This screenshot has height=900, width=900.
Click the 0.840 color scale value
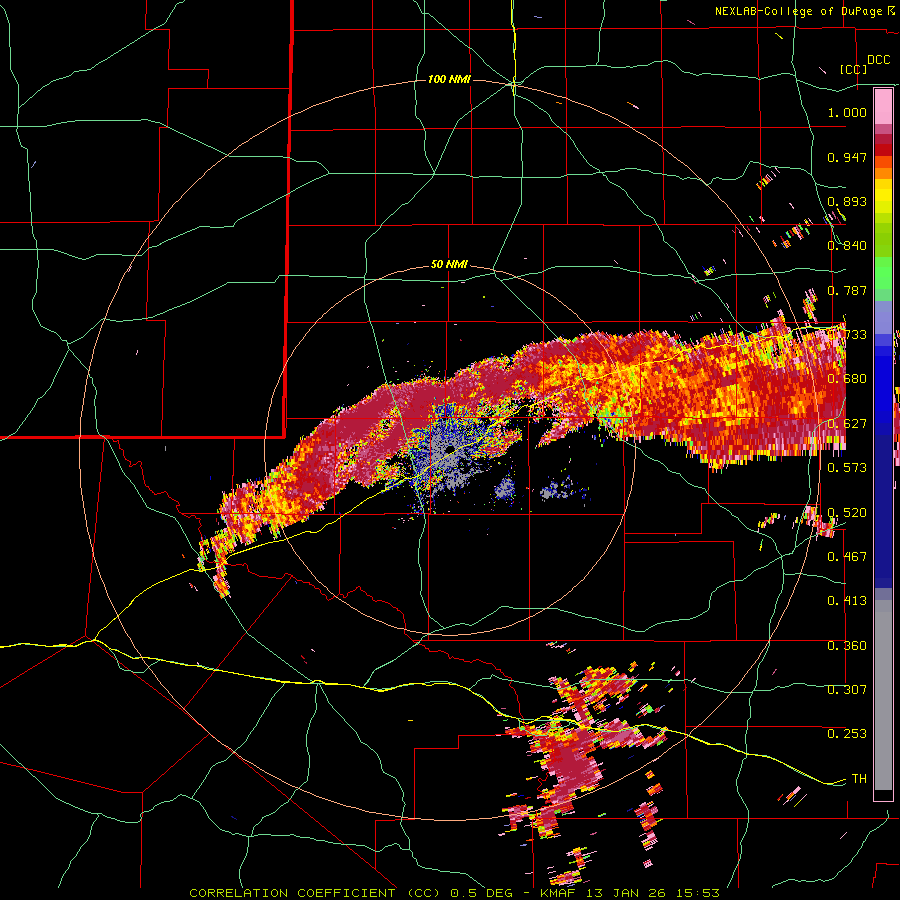(847, 246)
